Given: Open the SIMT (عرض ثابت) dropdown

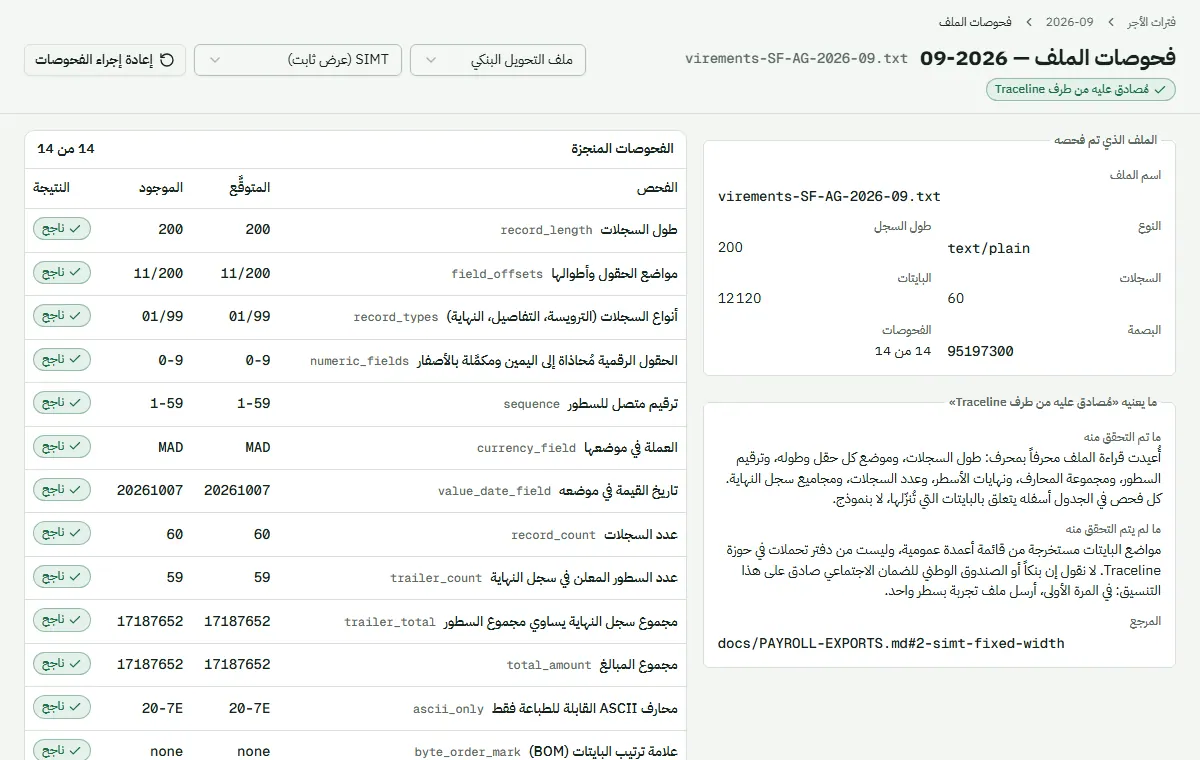Looking at the screenshot, I should point(298,60).
